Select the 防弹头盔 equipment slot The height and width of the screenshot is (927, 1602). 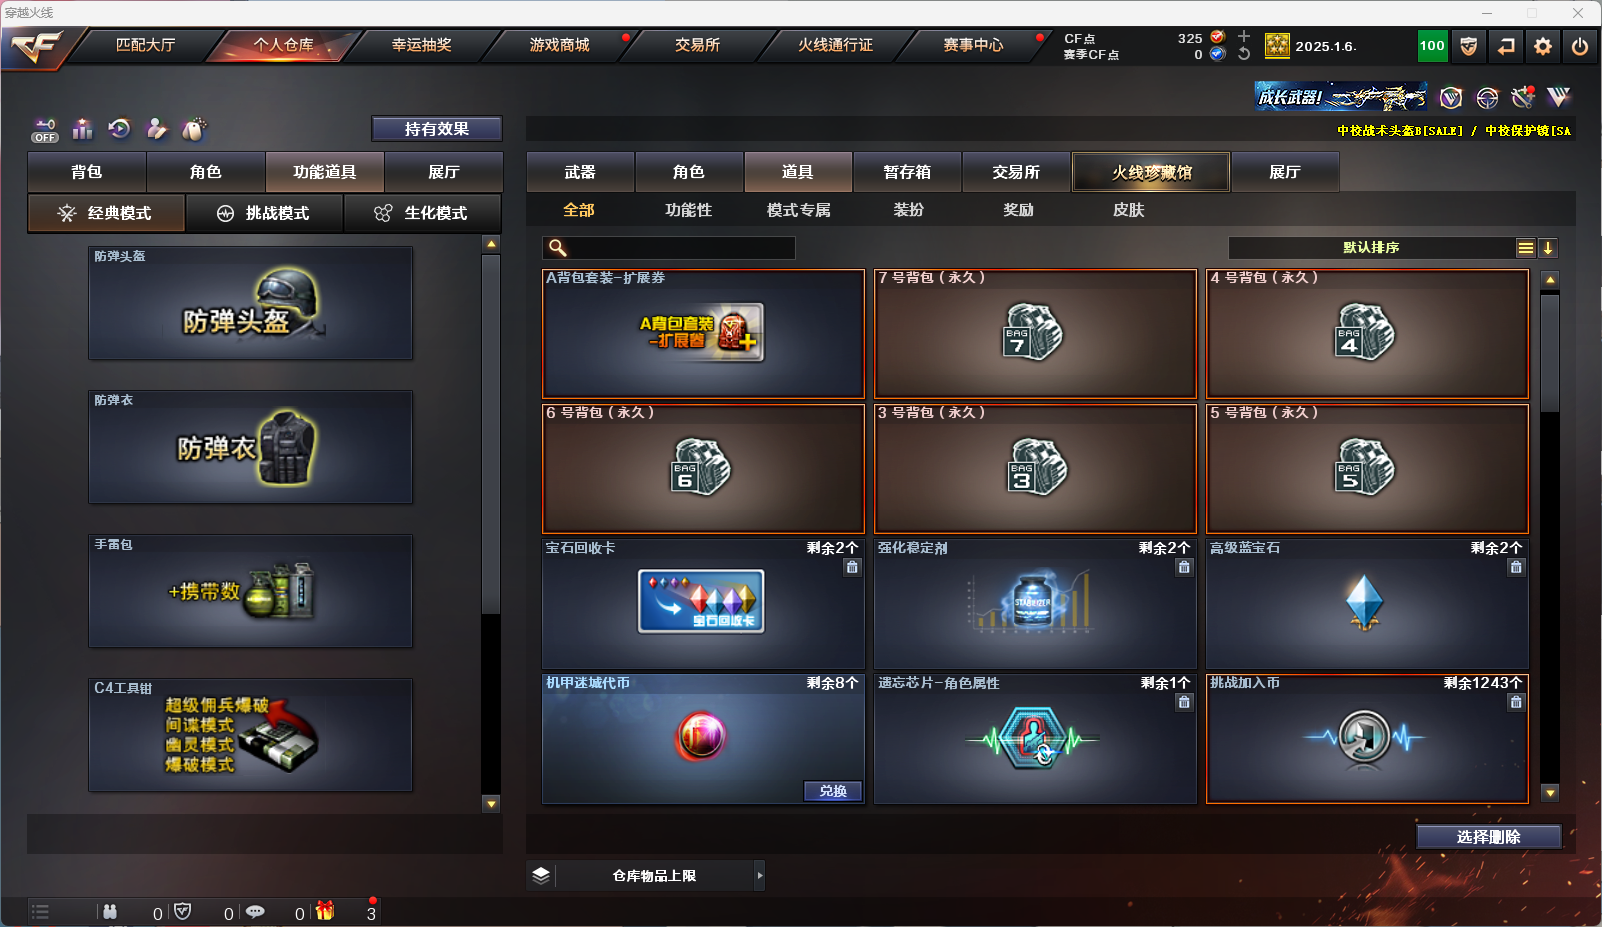[x=250, y=303]
